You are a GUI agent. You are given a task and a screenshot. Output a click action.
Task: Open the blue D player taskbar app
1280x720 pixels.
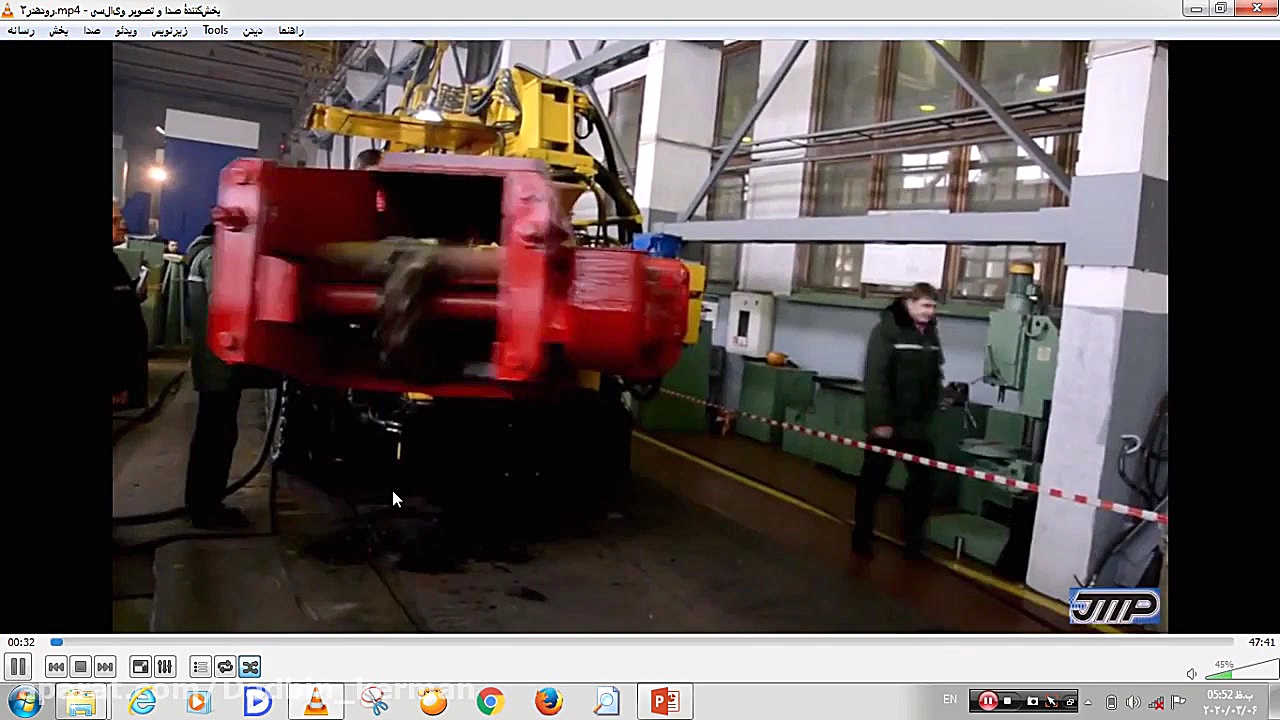click(x=257, y=701)
